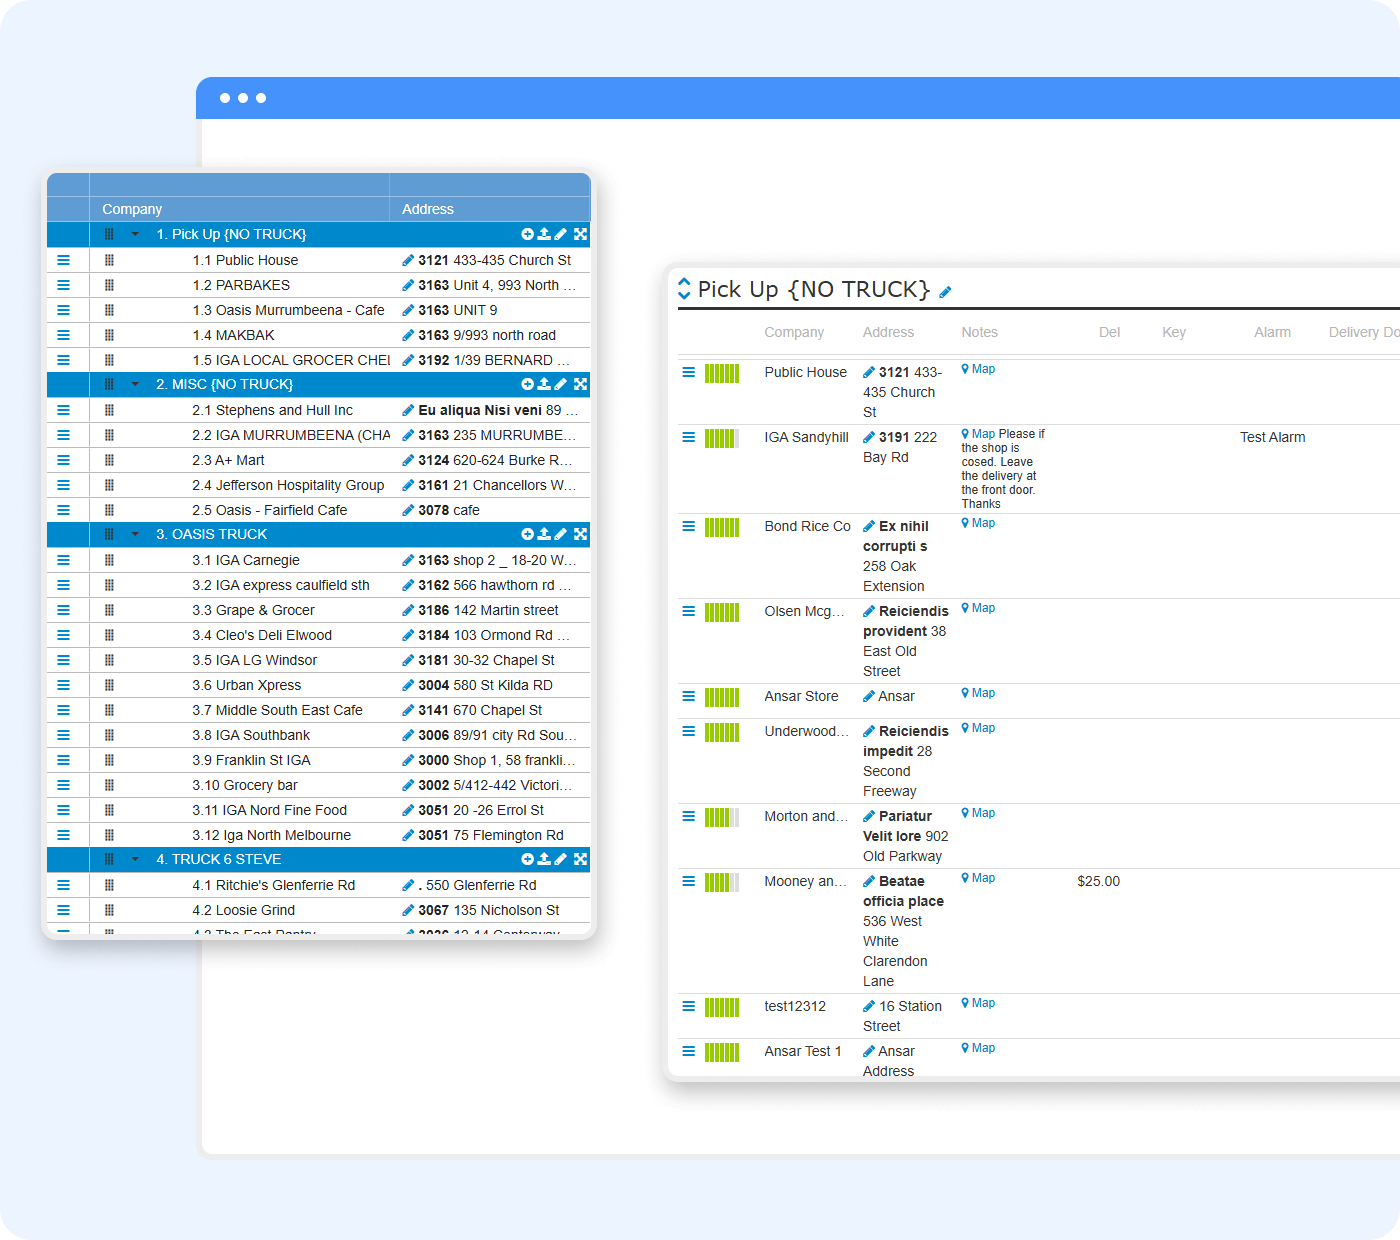Click the fullscreen arrows icon in 2. MISC header
Image resolution: width=1400 pixels, height=1240 pixels.
coord(580,384)
